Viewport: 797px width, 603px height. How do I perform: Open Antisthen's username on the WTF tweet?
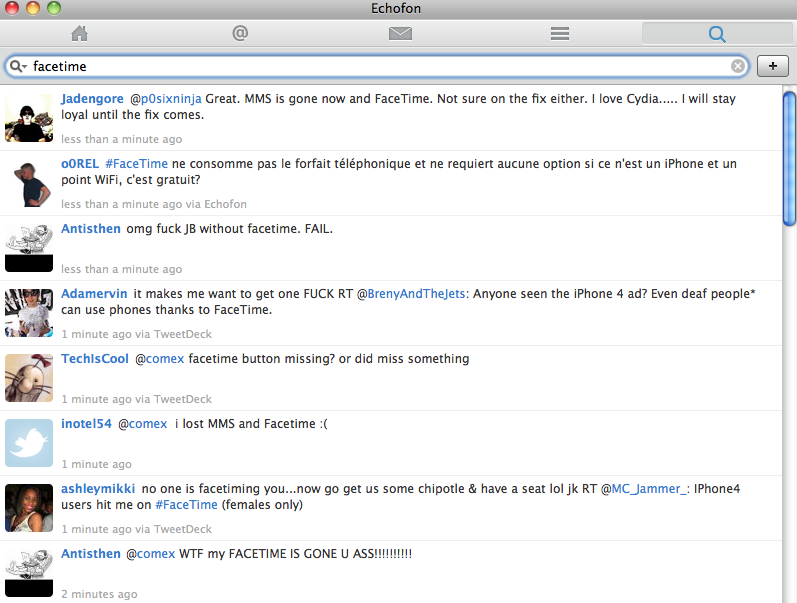[x=90, y=554]
